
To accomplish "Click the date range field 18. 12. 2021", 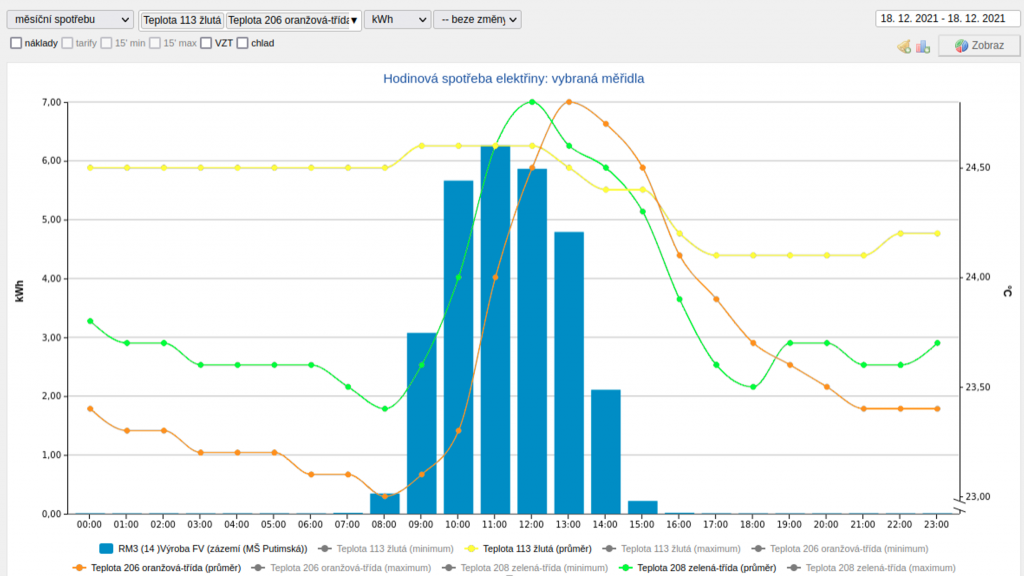I will click(x=941, y=18).
